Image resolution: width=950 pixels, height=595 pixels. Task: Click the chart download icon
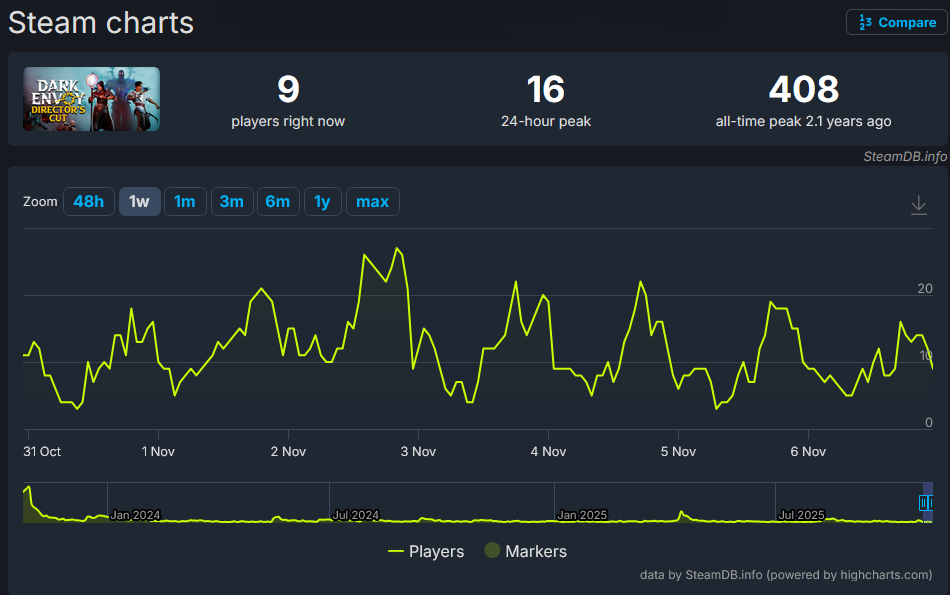coord(918,205)
